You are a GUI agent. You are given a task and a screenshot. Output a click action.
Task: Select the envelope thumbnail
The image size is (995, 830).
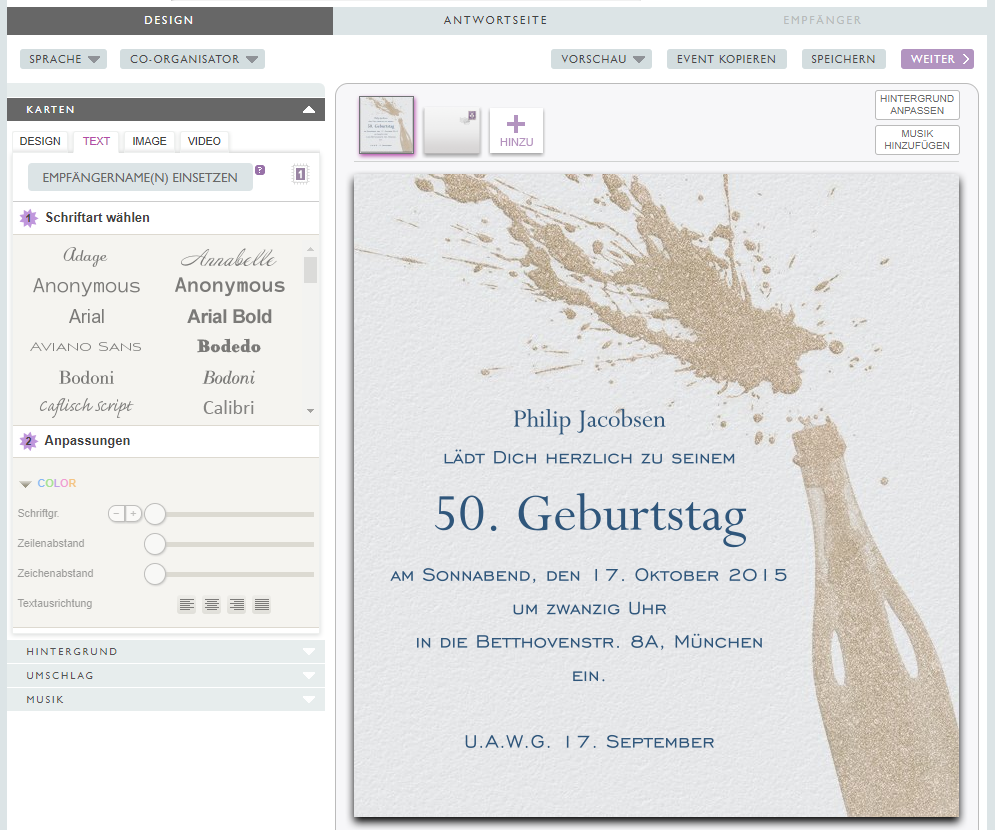coord(451,130)
